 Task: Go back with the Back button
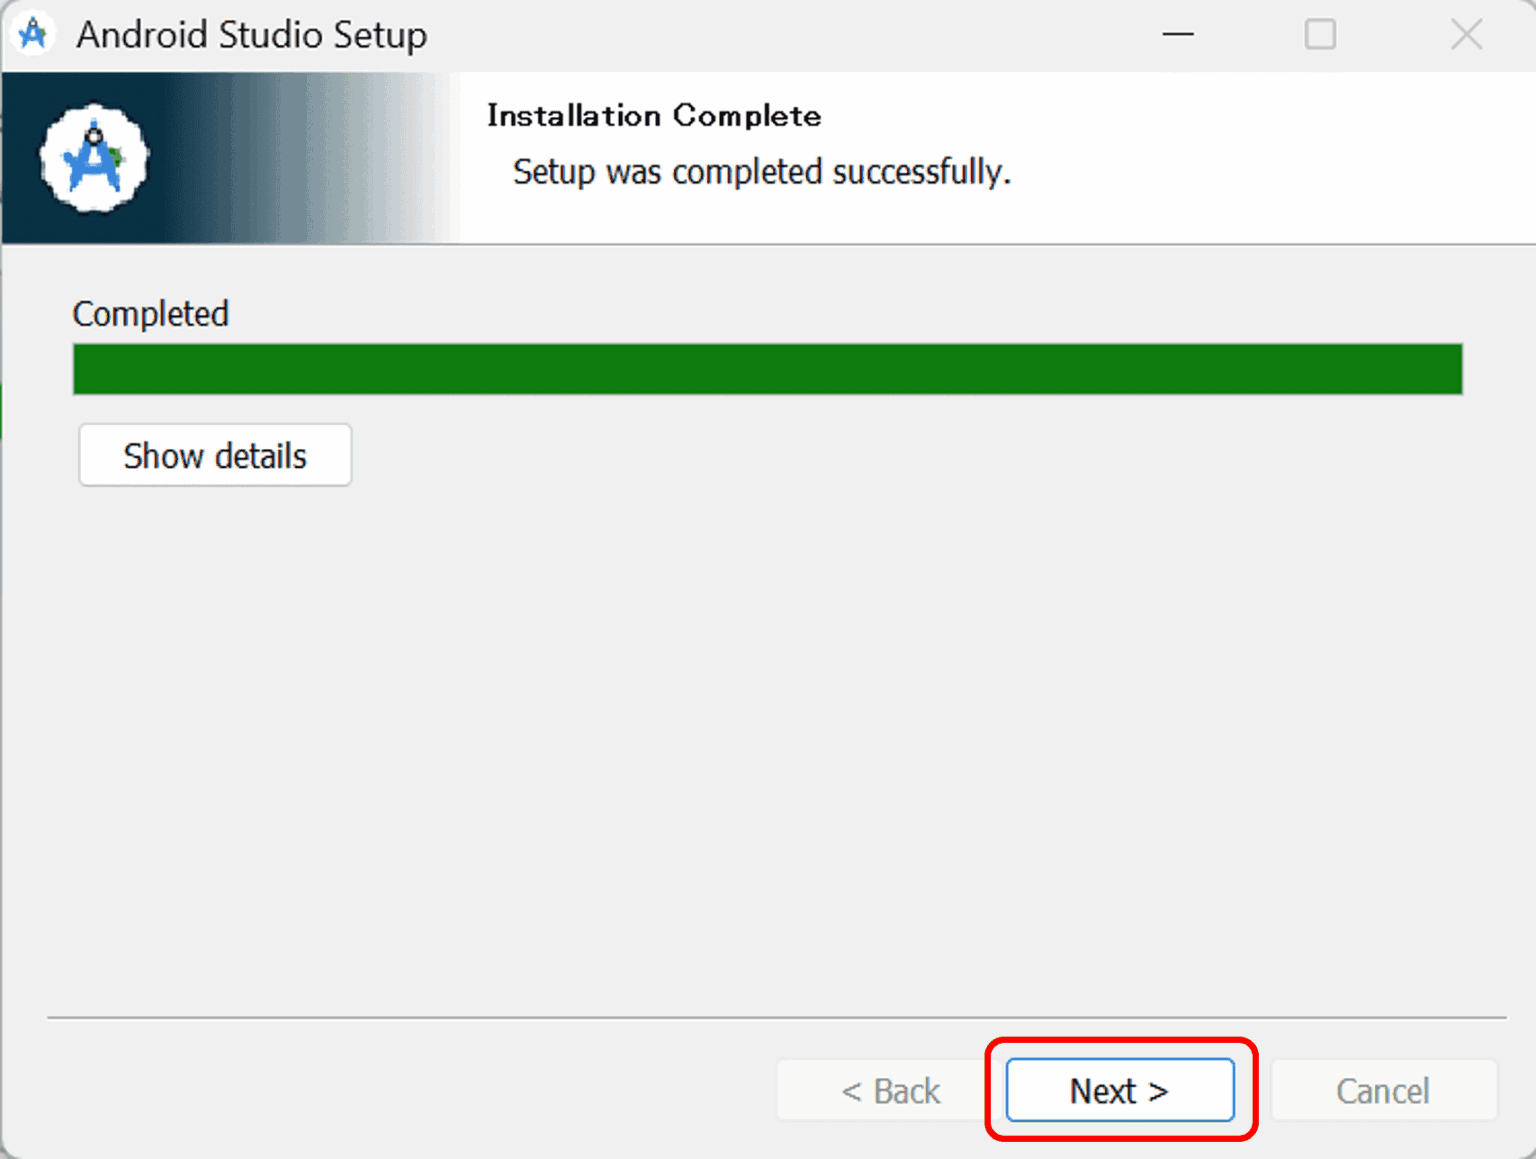pyautogui.click(x=890, y=1090)
